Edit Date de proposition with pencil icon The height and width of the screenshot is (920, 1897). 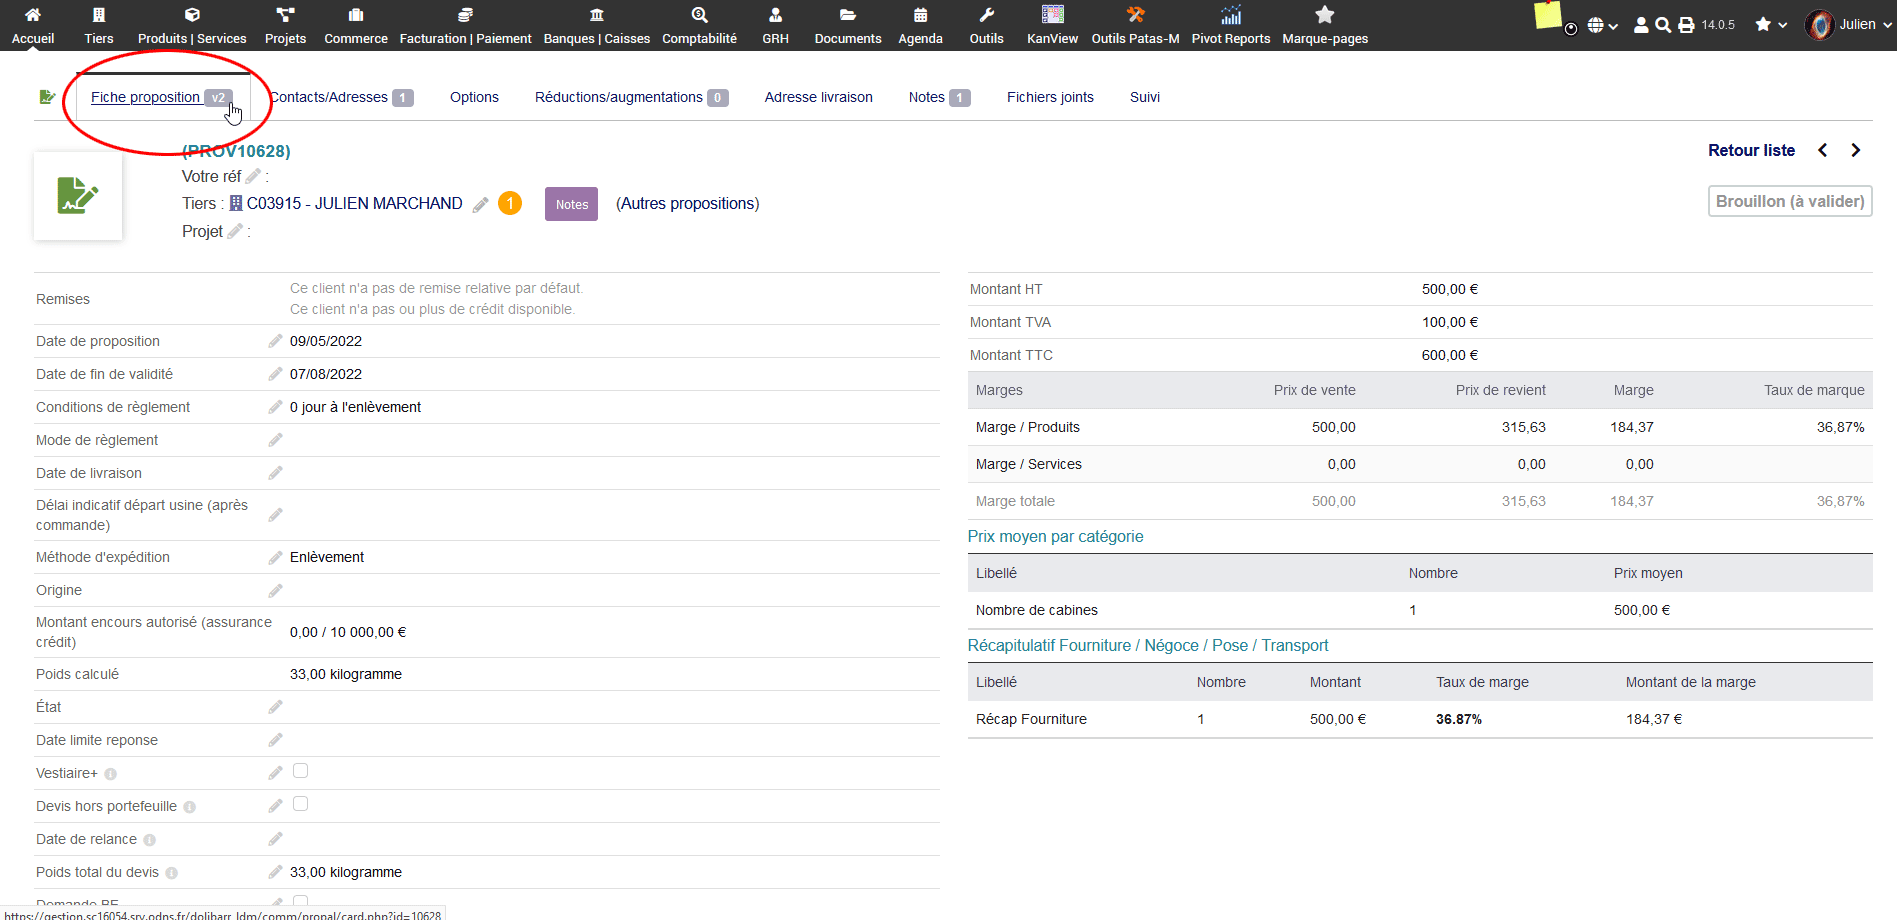(x=275, y=341)
